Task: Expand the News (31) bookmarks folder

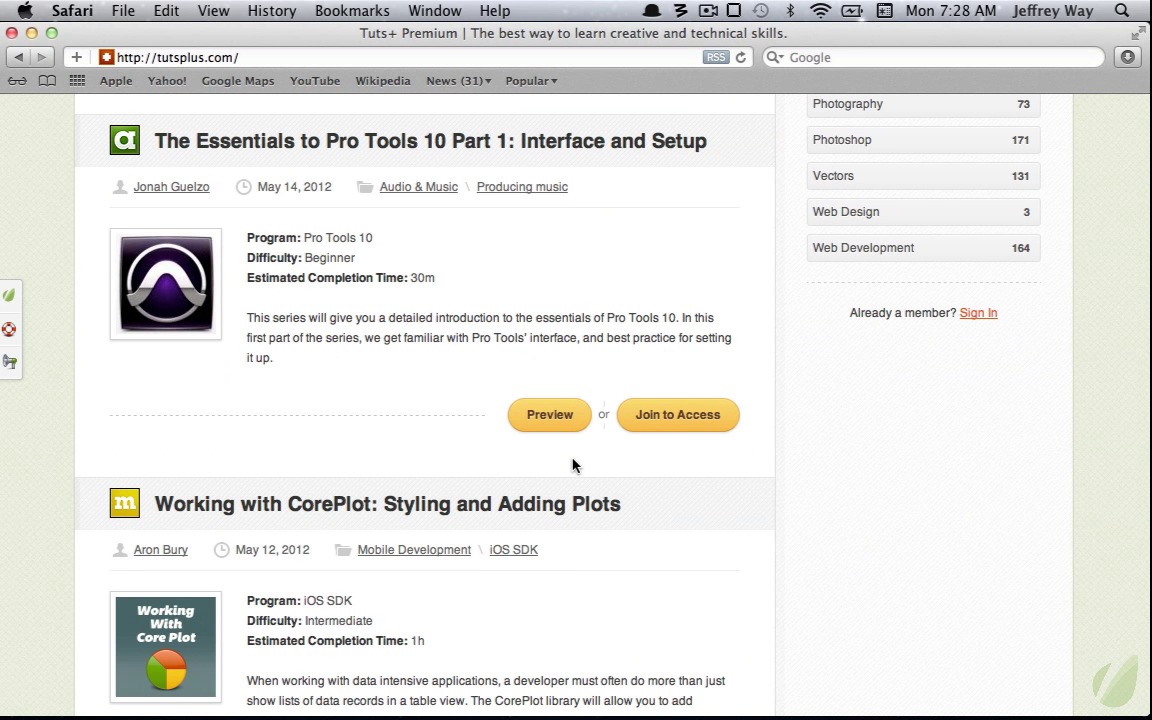Action: [x=458, y=81]
